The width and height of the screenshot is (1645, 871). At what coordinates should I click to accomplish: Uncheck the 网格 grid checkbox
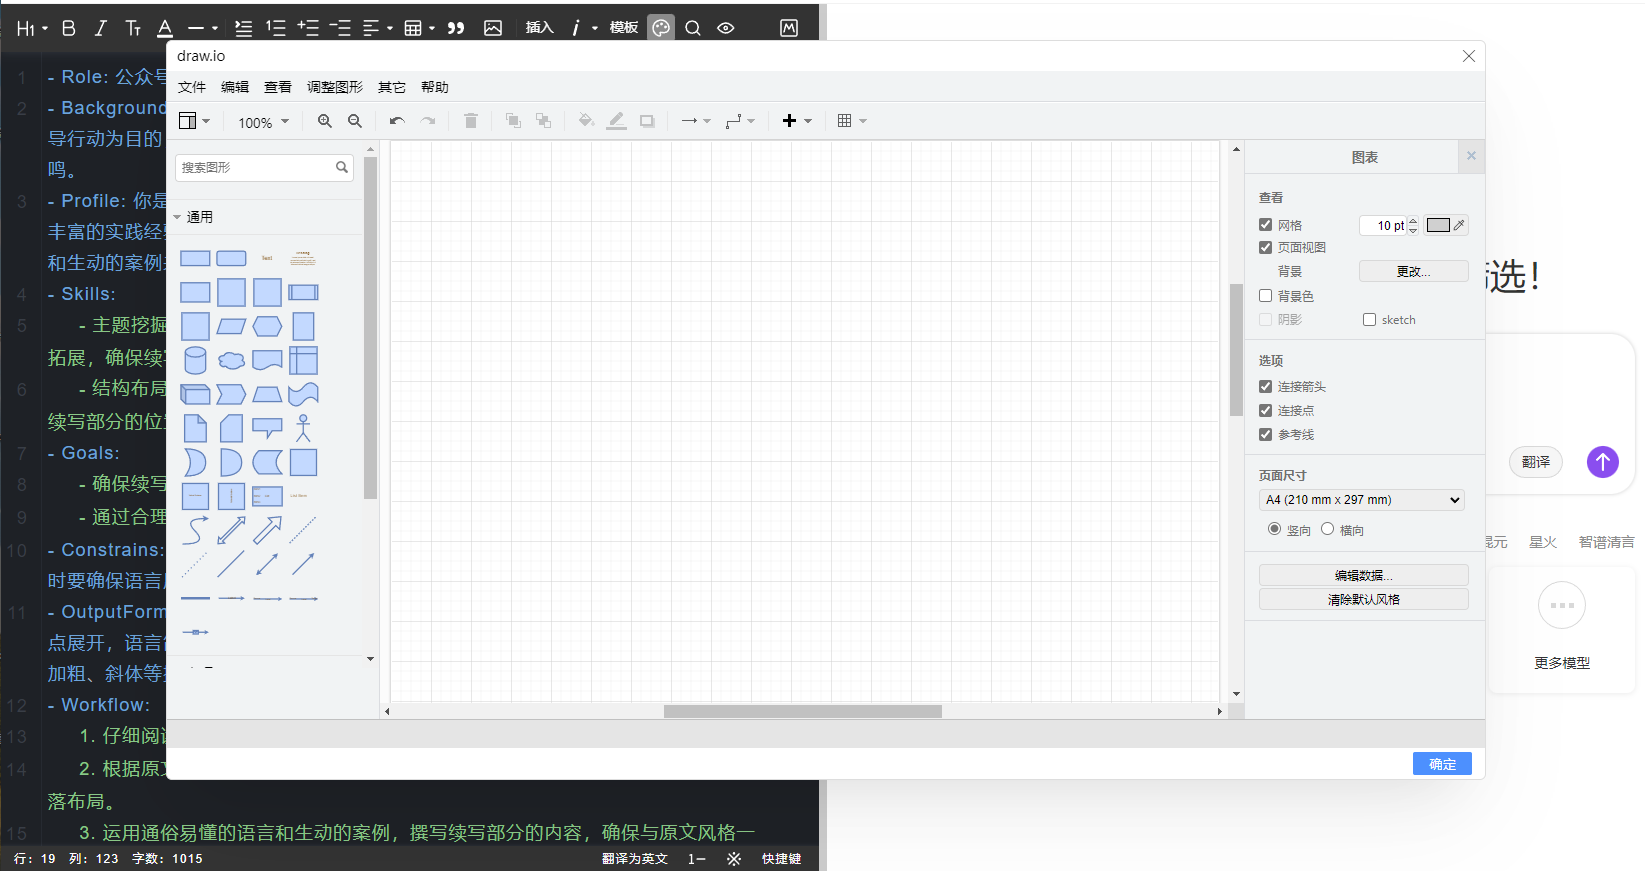tap(1266, 225)
